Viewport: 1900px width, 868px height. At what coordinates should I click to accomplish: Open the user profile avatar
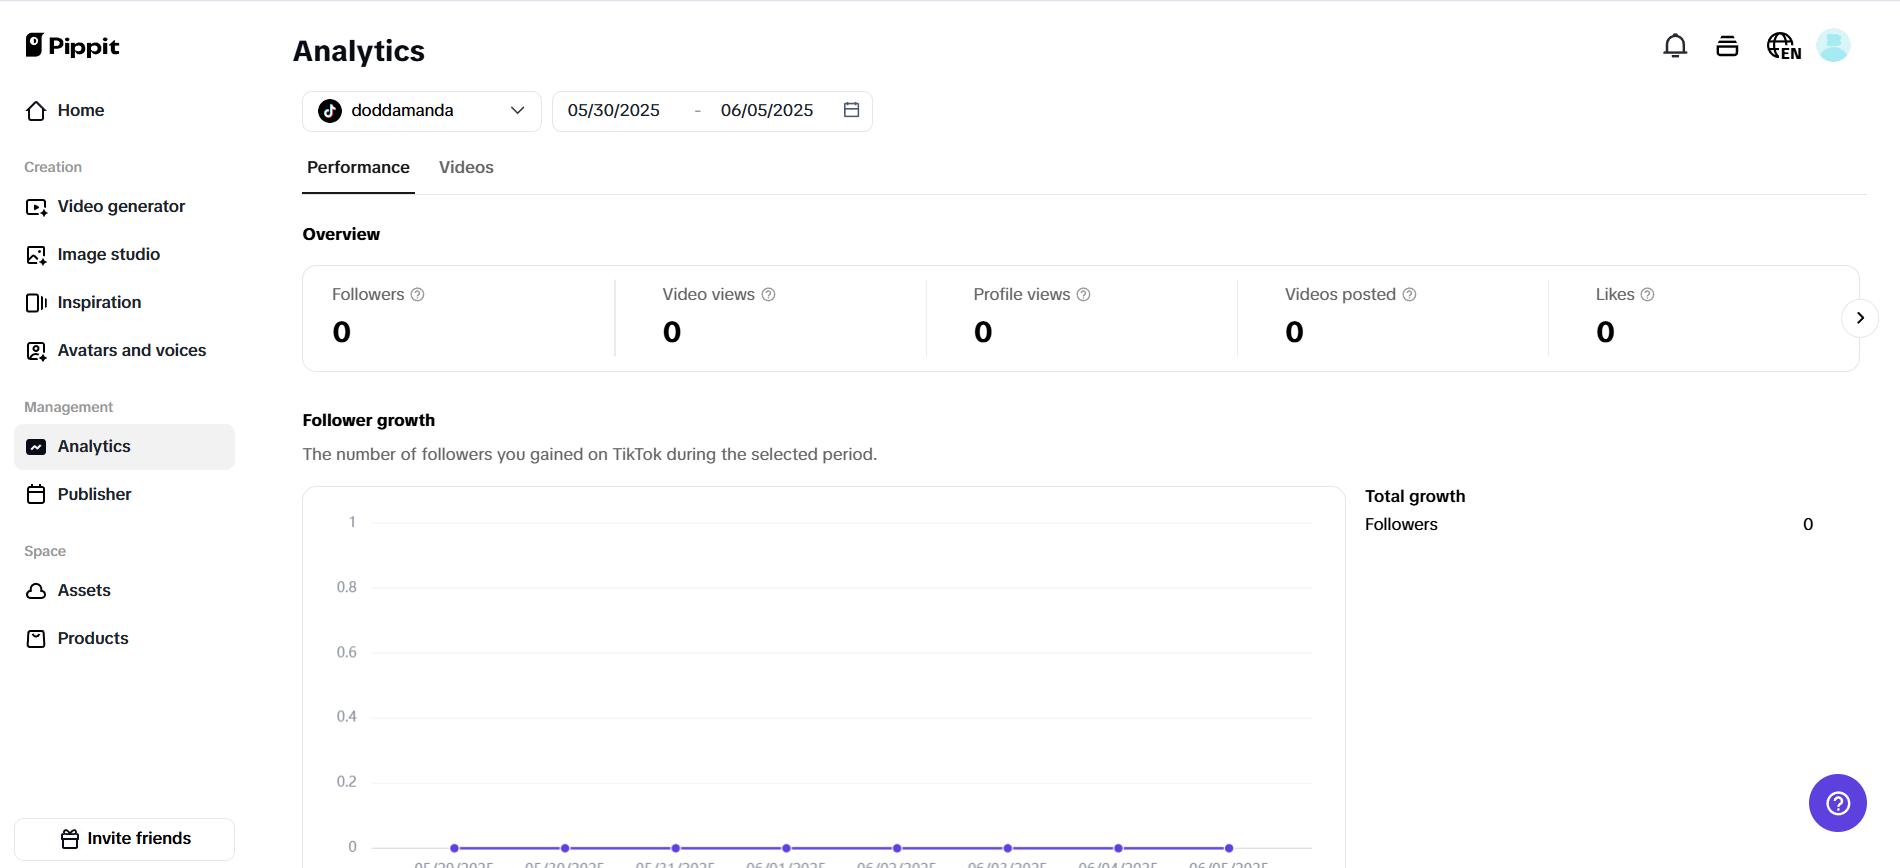pyautogui.click(x=1833, y=45)
